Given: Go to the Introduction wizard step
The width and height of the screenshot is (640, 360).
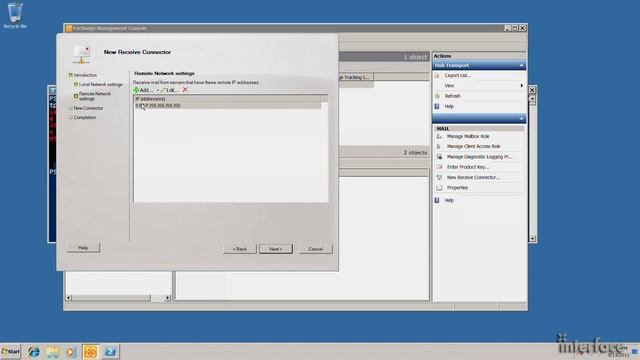Looking at the screenshot, I should pyautogui.click(x=85, y=75).
